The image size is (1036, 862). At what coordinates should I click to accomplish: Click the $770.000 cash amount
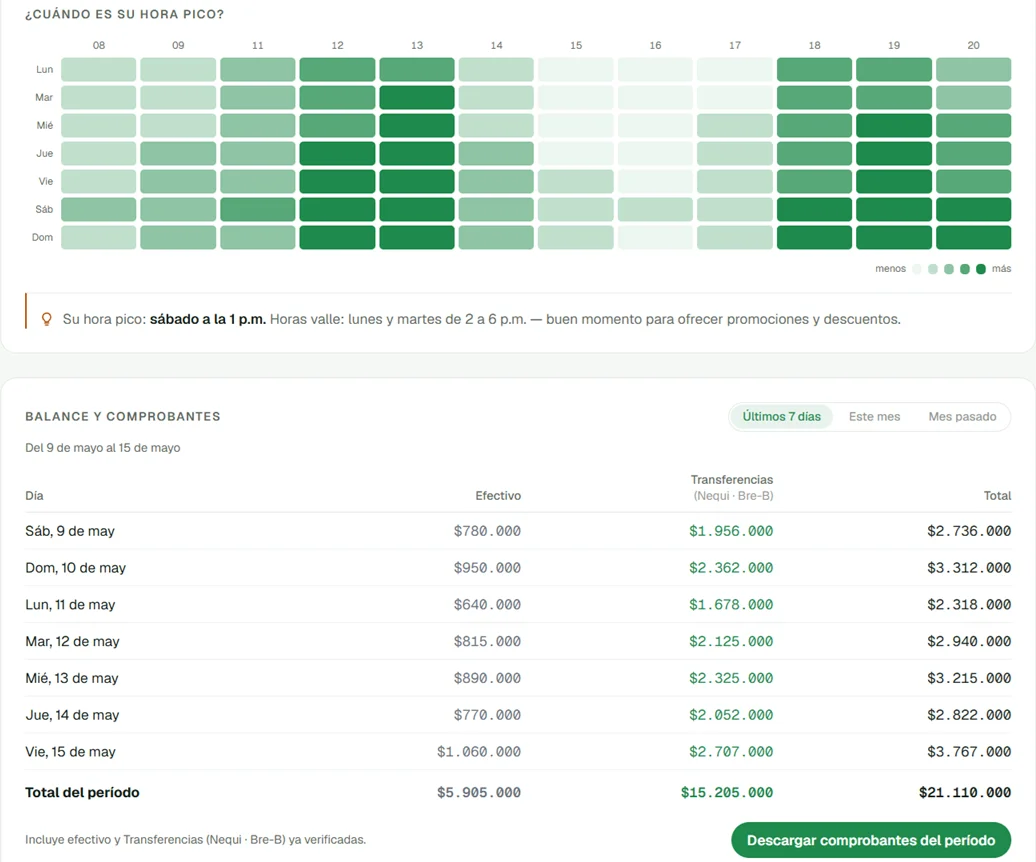tap(487, 715)
